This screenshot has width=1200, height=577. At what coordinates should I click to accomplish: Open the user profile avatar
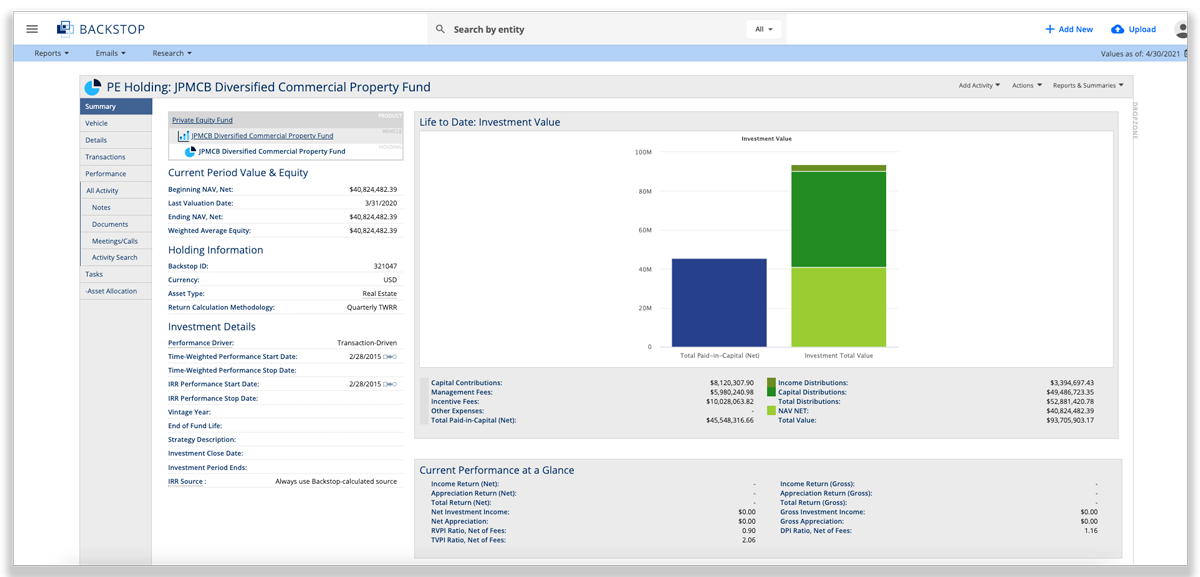point(1180,29)
